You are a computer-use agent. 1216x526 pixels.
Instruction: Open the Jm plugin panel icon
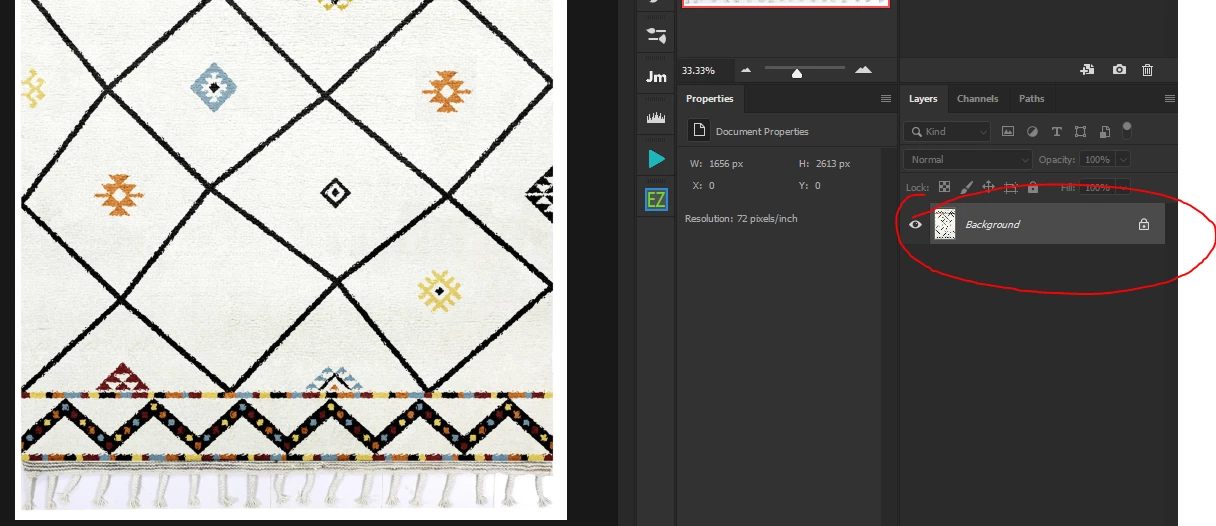656,77
